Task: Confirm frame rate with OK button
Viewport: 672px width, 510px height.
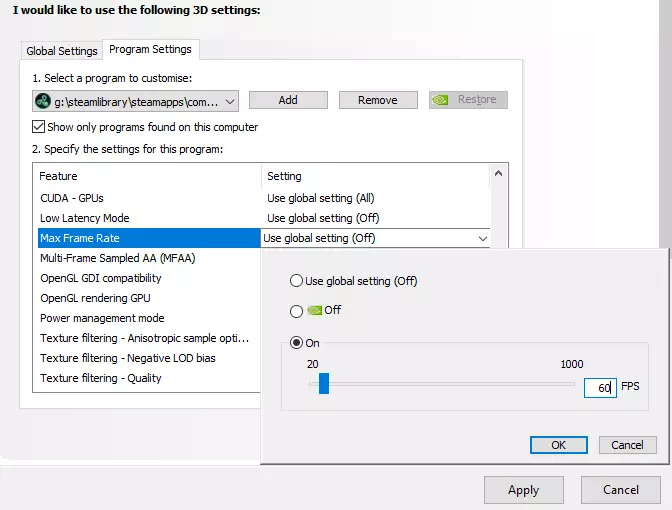Action: [558, 445]
